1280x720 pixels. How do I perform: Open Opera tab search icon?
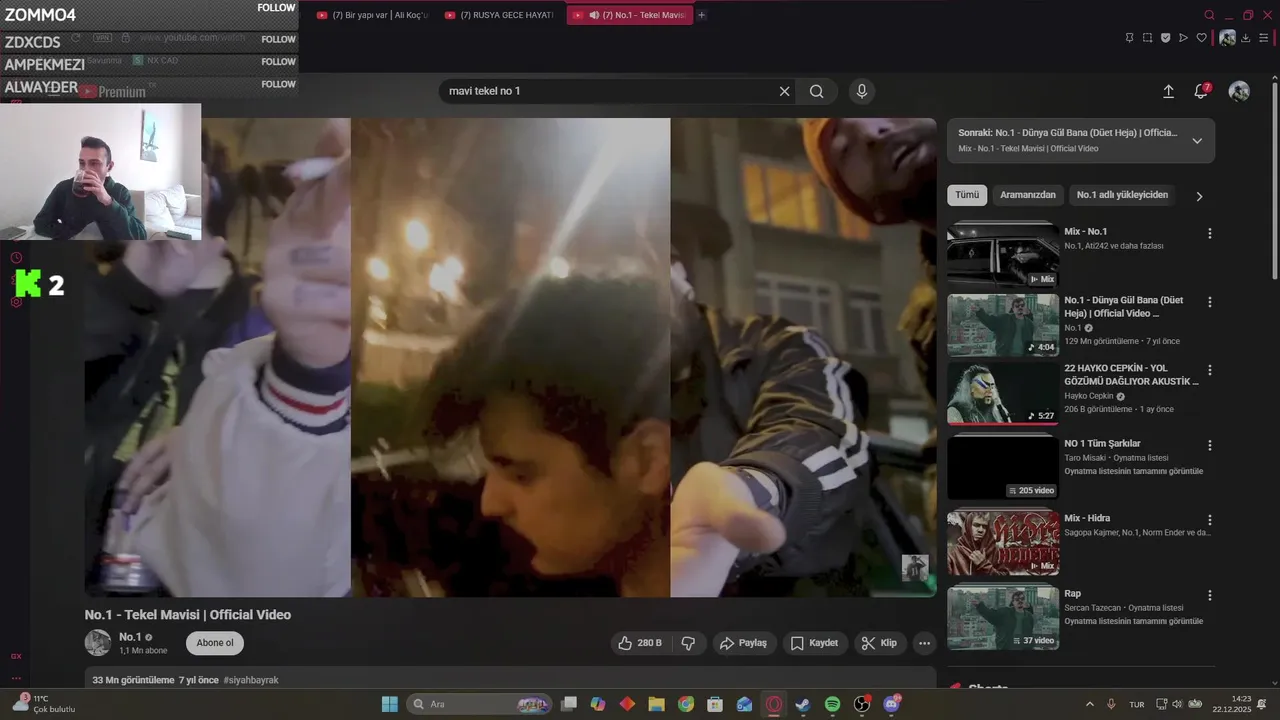(1209, 15)
